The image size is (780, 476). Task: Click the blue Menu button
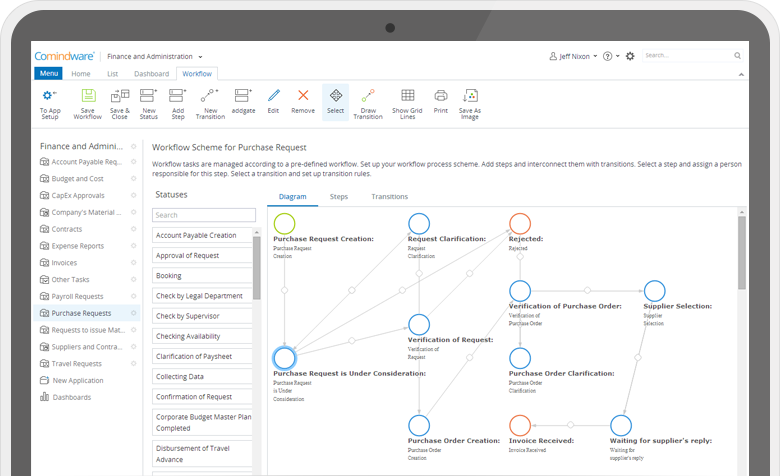pyautogui.click(x=48, y=74)
